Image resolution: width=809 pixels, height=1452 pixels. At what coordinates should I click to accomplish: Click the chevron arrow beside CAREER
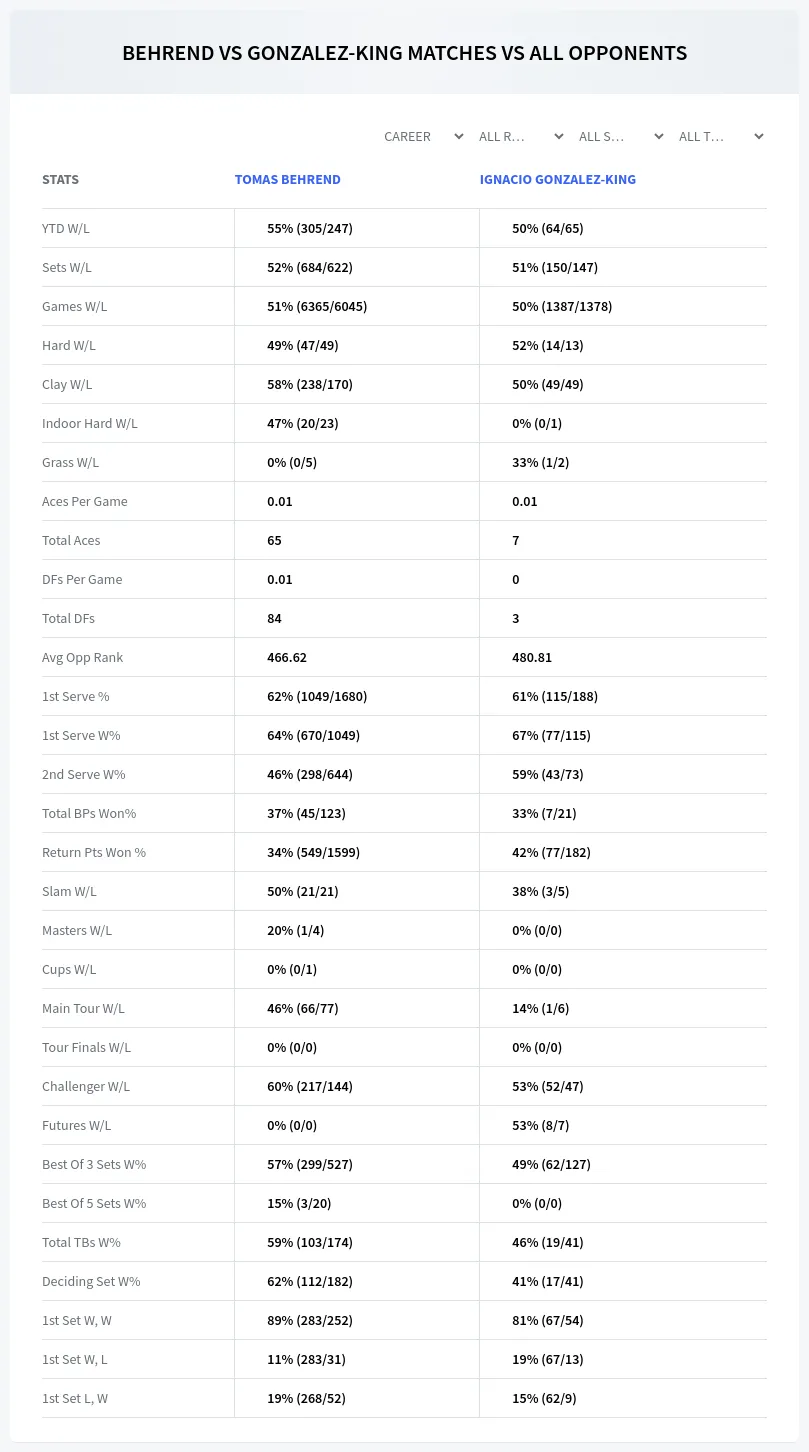[459, 136]
